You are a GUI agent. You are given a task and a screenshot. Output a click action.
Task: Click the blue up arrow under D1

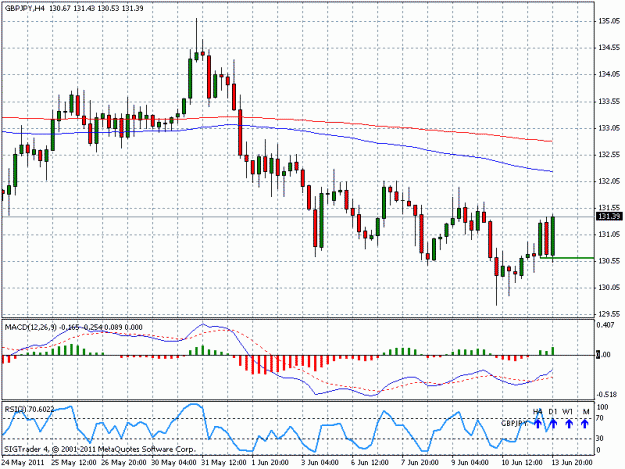[553, 424]
